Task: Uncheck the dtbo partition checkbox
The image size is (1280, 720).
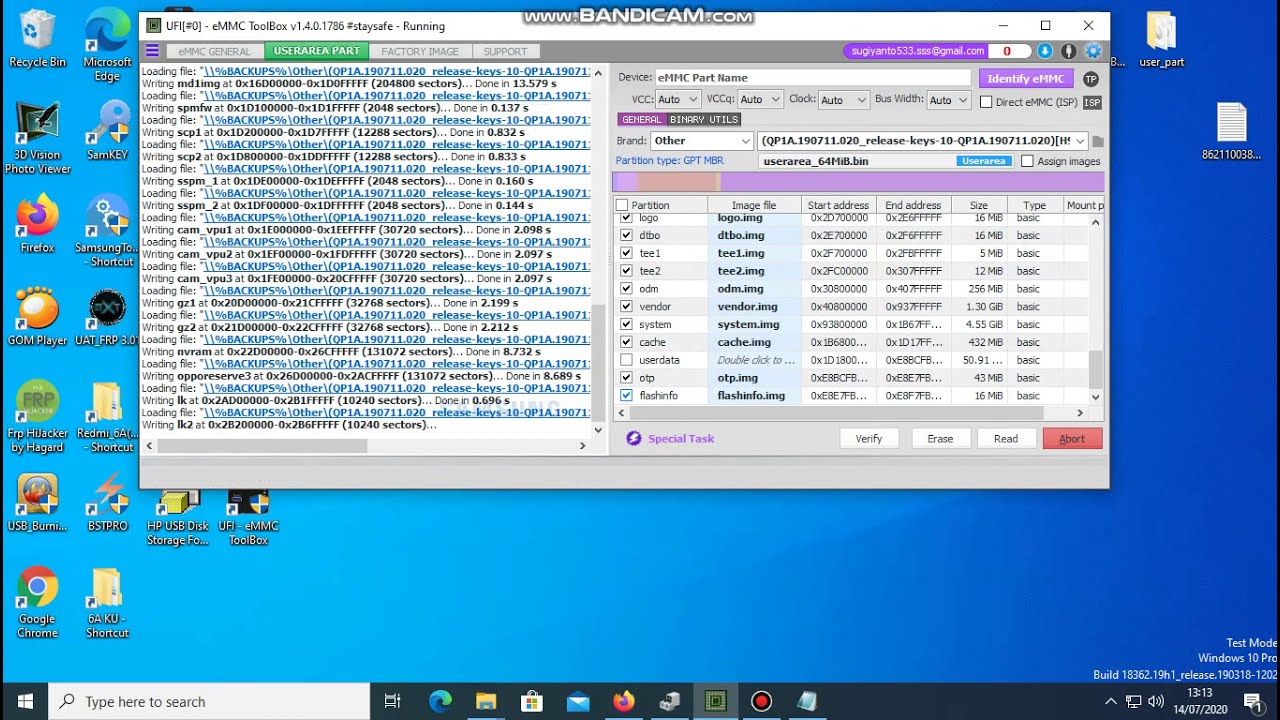Action: (x=626, y=235)
